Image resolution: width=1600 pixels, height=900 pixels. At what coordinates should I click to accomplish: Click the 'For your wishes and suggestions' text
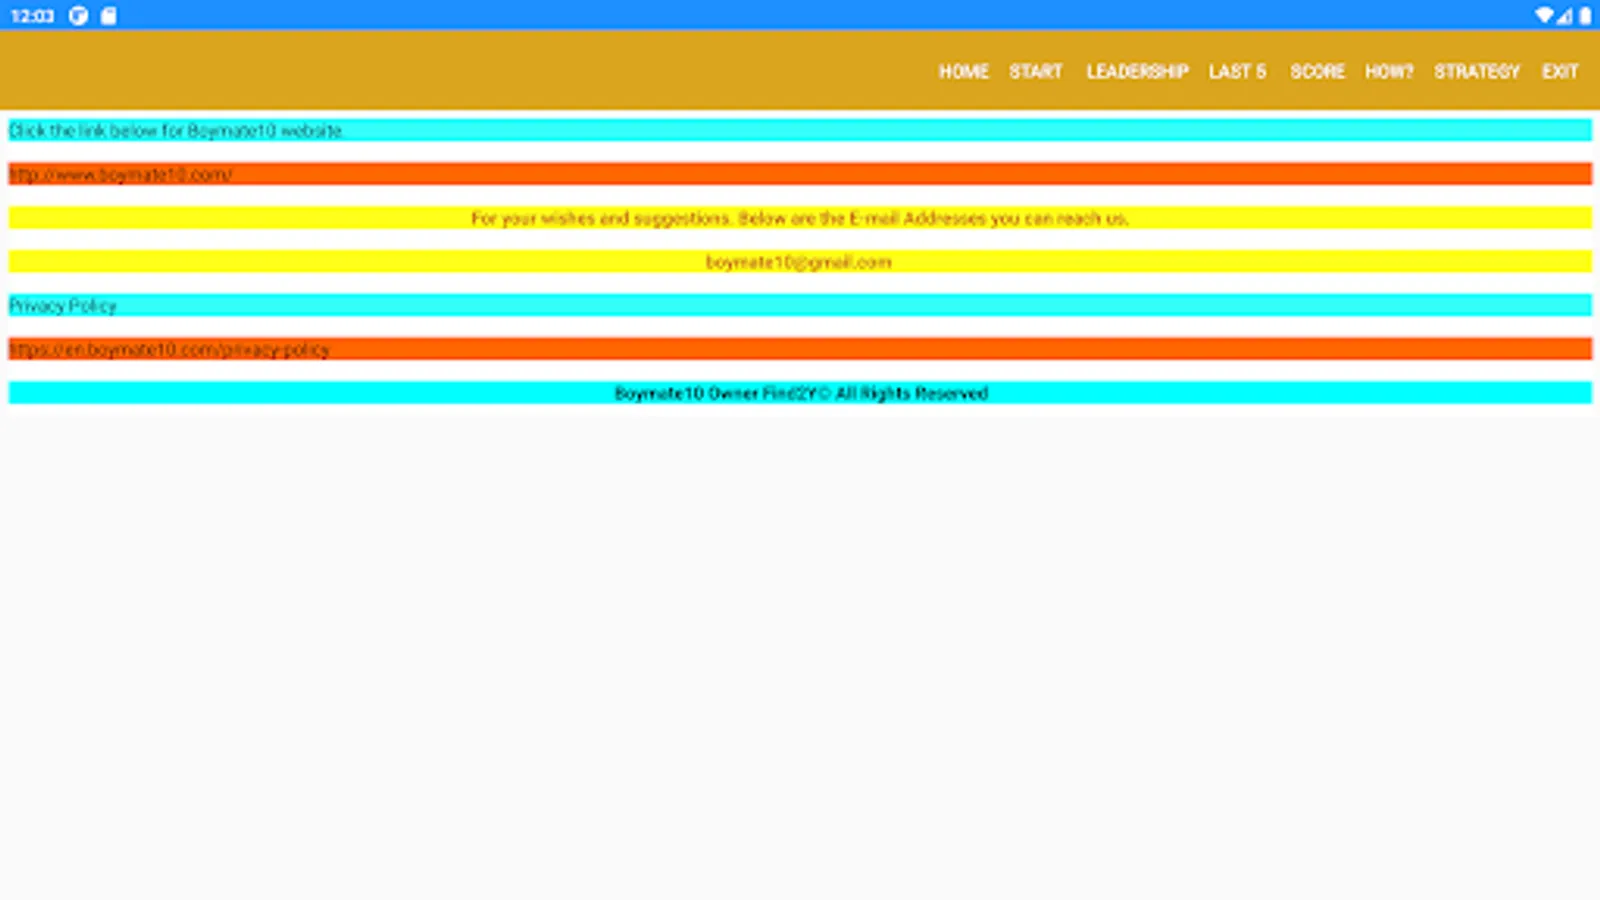pyautogui.click(x=800, y=218)
